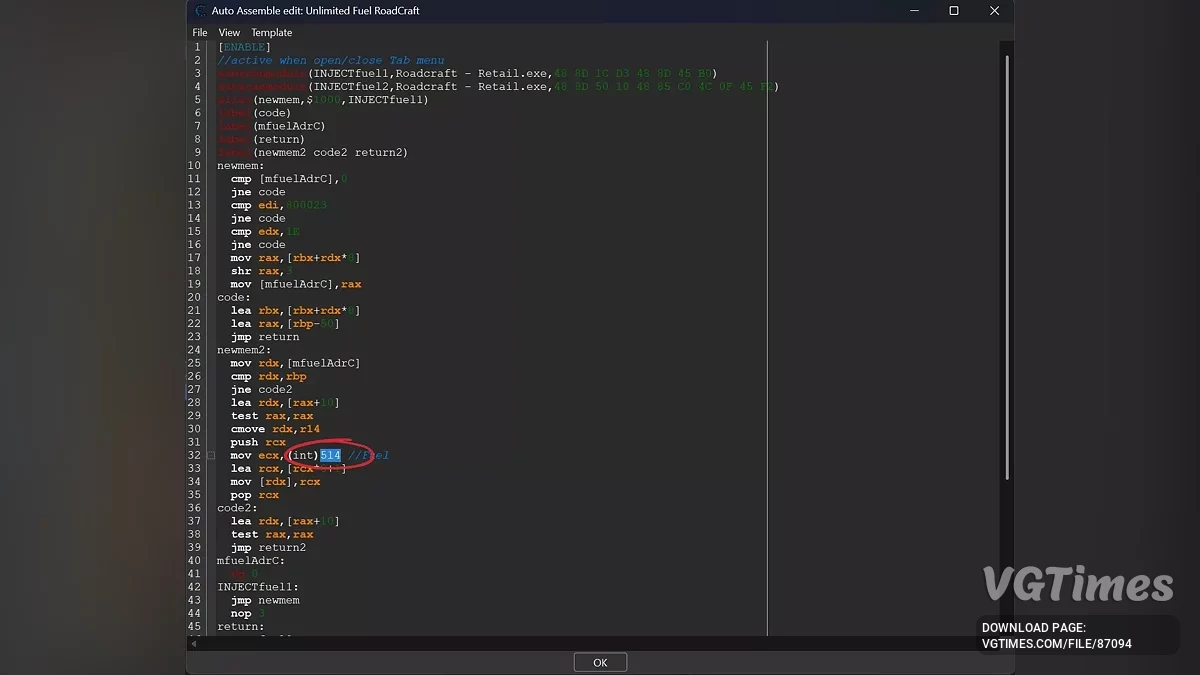Select the code2: label on line 36
1200x675 pixels.
tap(237, 508)
